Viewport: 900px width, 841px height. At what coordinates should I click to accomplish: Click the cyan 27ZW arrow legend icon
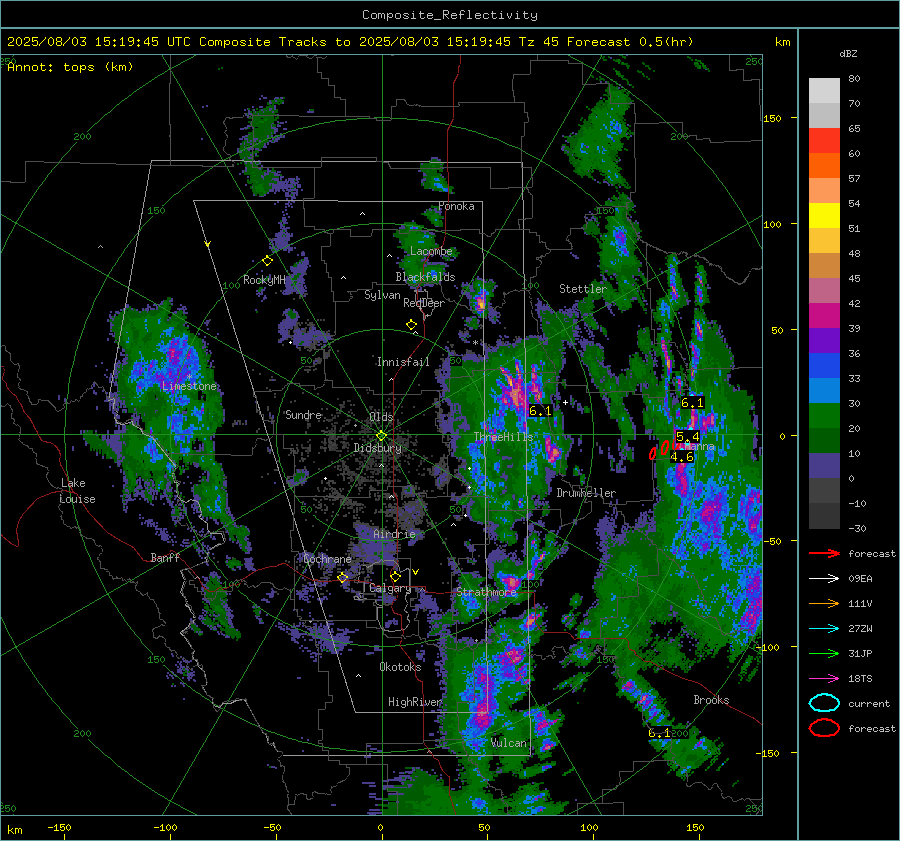point(824,629)
